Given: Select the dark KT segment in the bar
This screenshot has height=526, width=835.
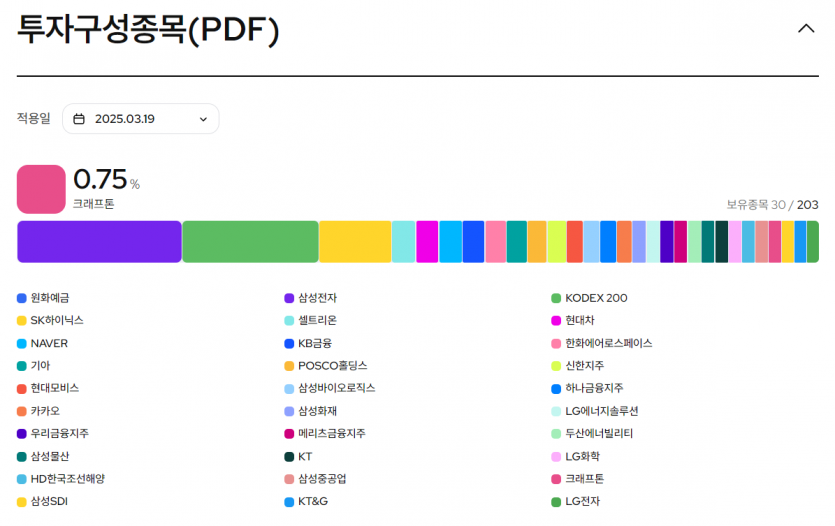Looking at the screenshot, I should pos(722,242).
